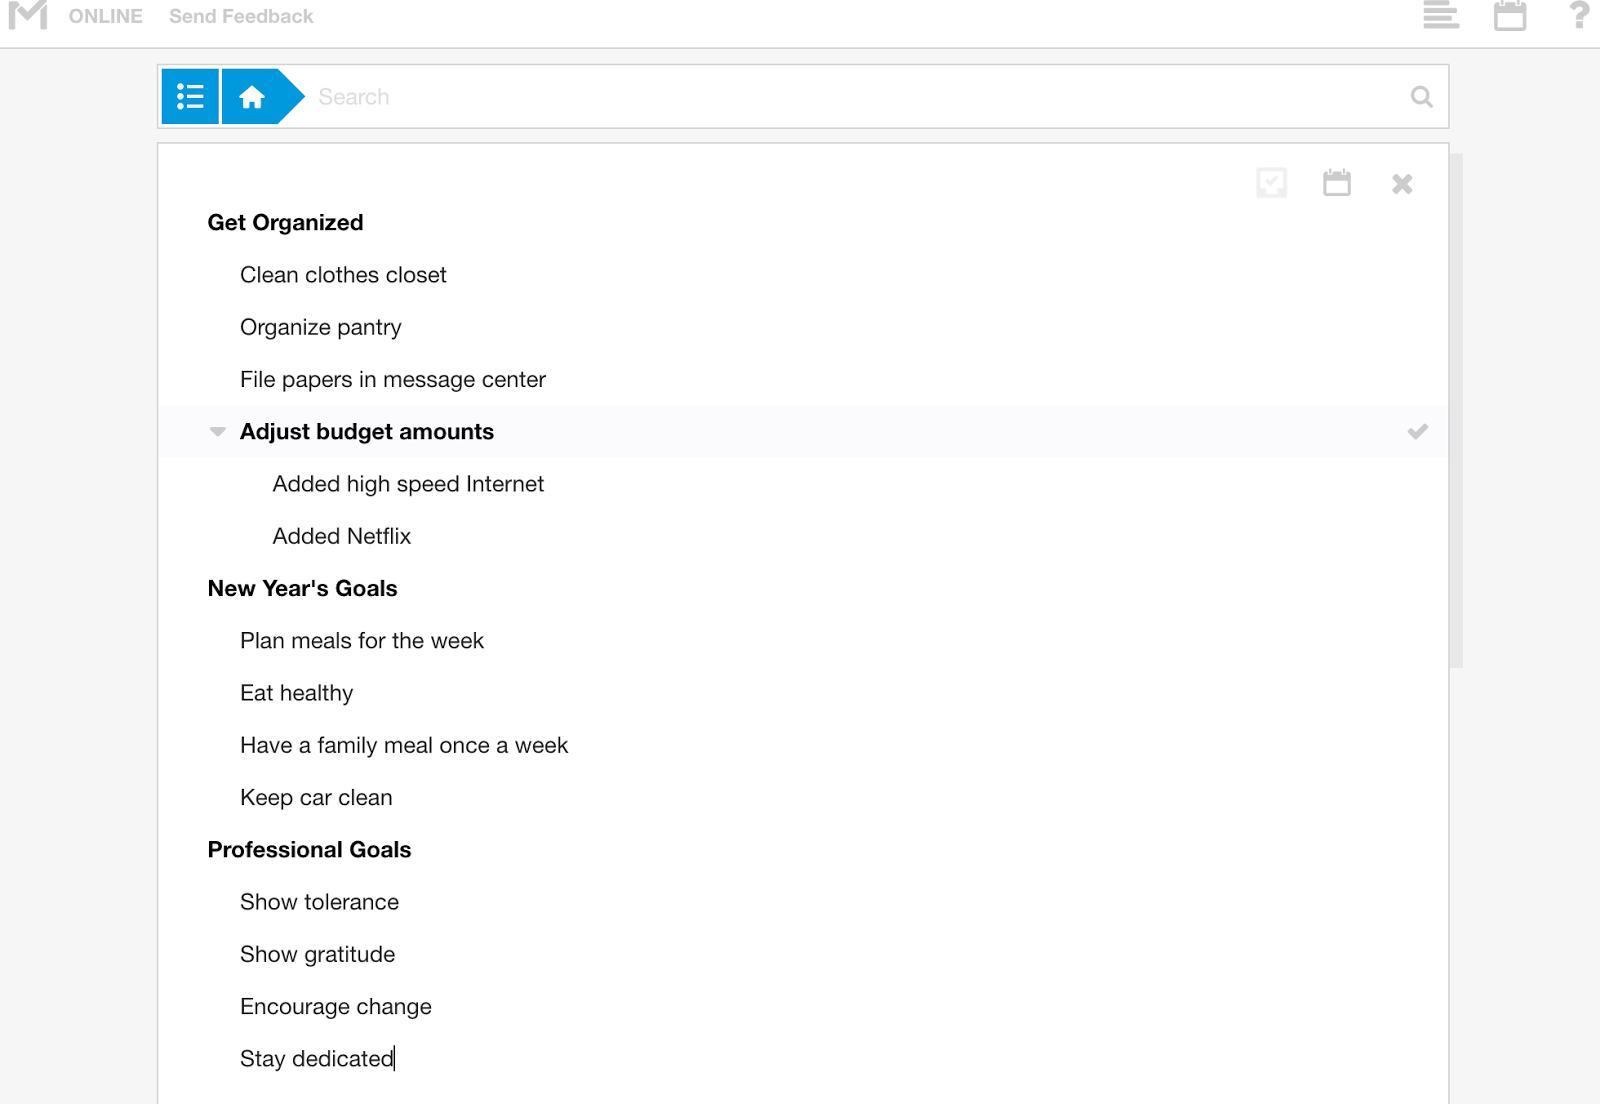Select the Eat healthy item

(x=297, y=694)
